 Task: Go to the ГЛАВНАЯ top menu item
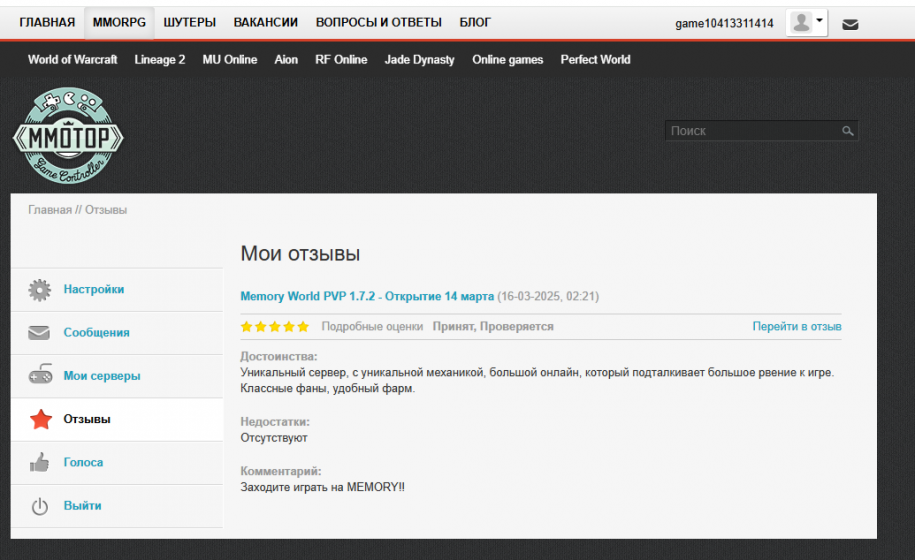(47, 23)
